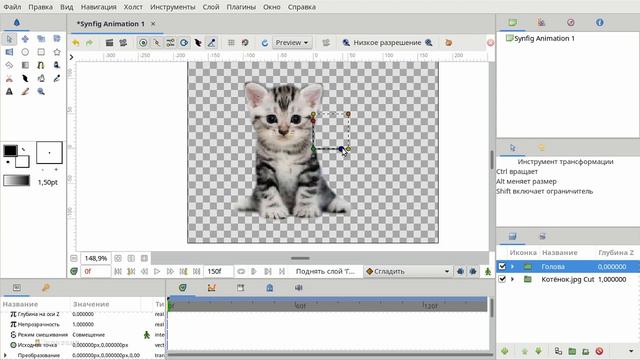The image size is (640, 360).
Task: Open the Файл menu
Action: (x=12, y=7)
